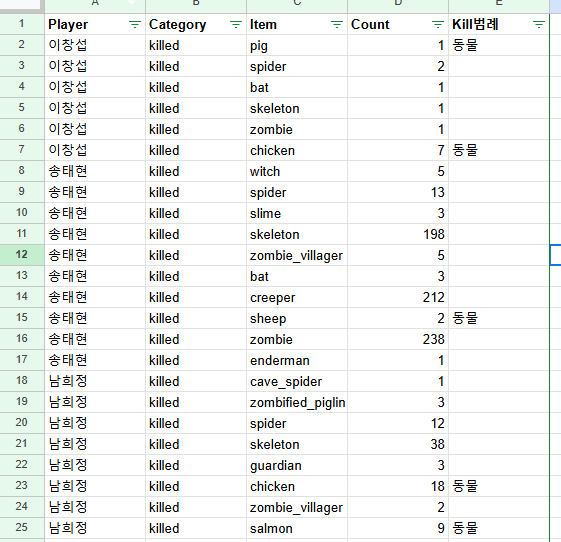Screen dimensions: 561x542
Task: Select row 1 header
Action: (22, 24)
